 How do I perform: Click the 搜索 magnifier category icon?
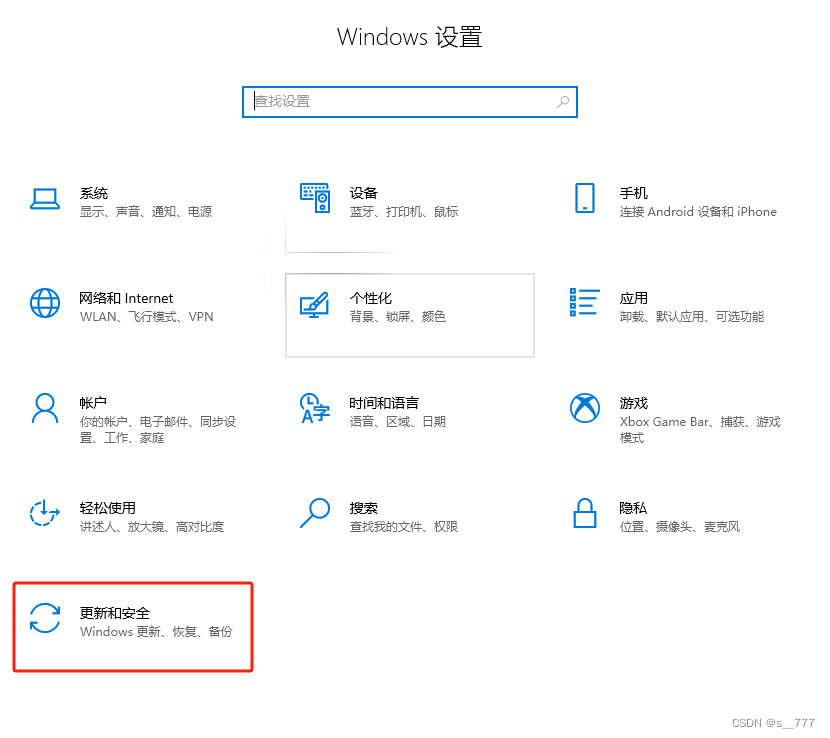coord(315,512)
